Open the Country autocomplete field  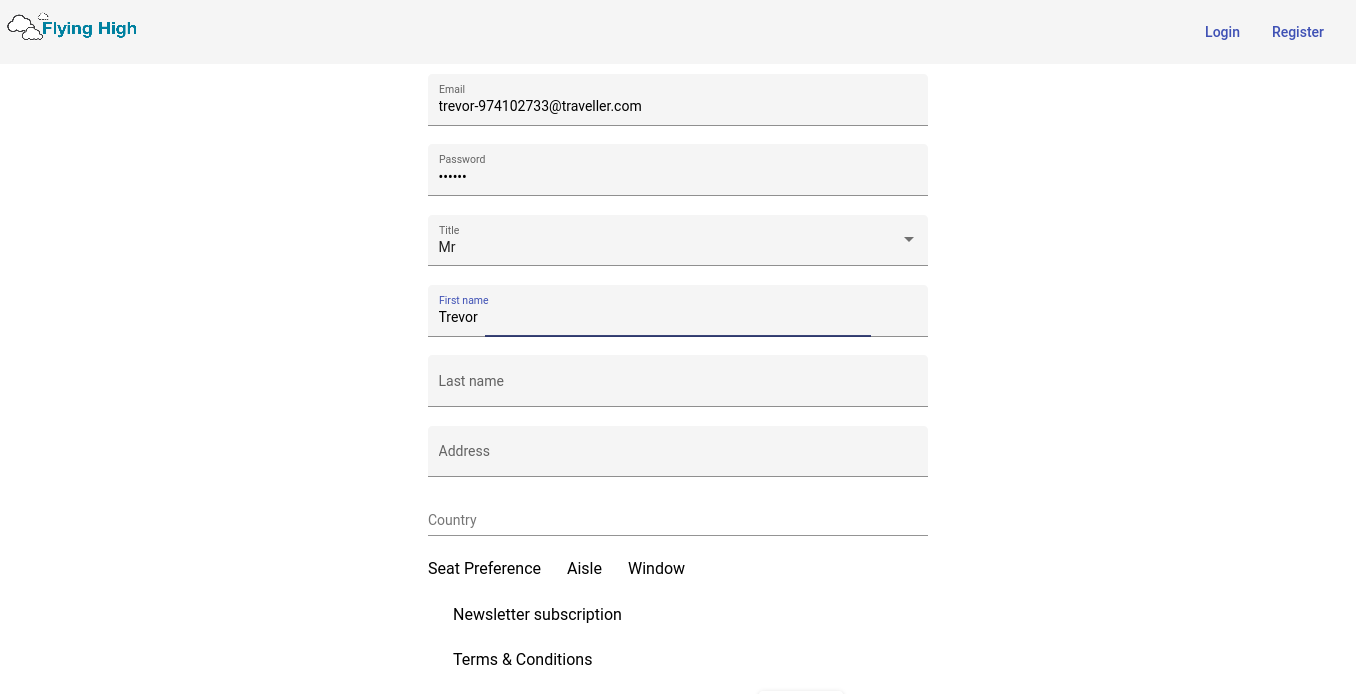677,520
